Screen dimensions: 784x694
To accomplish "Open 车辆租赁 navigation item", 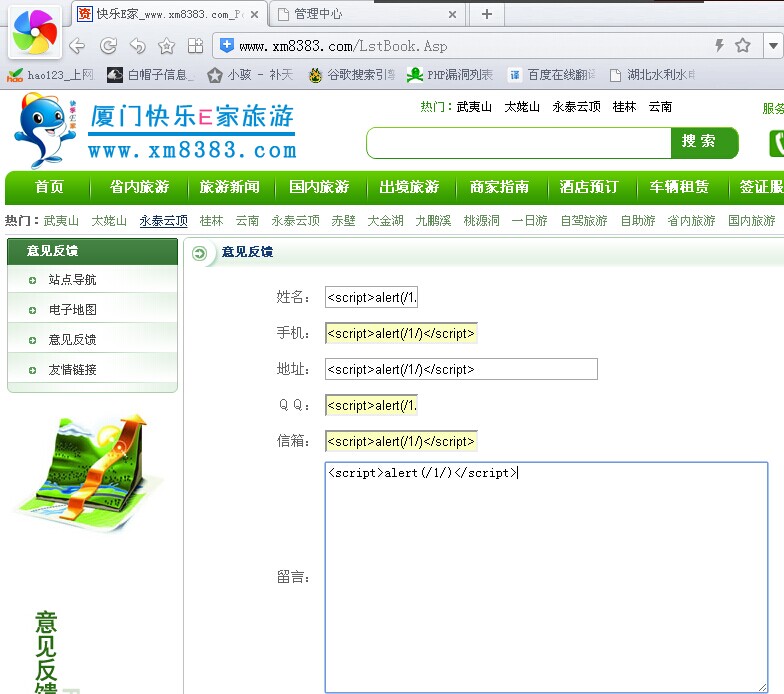I will pyautogui.click(x=679, y=187).
